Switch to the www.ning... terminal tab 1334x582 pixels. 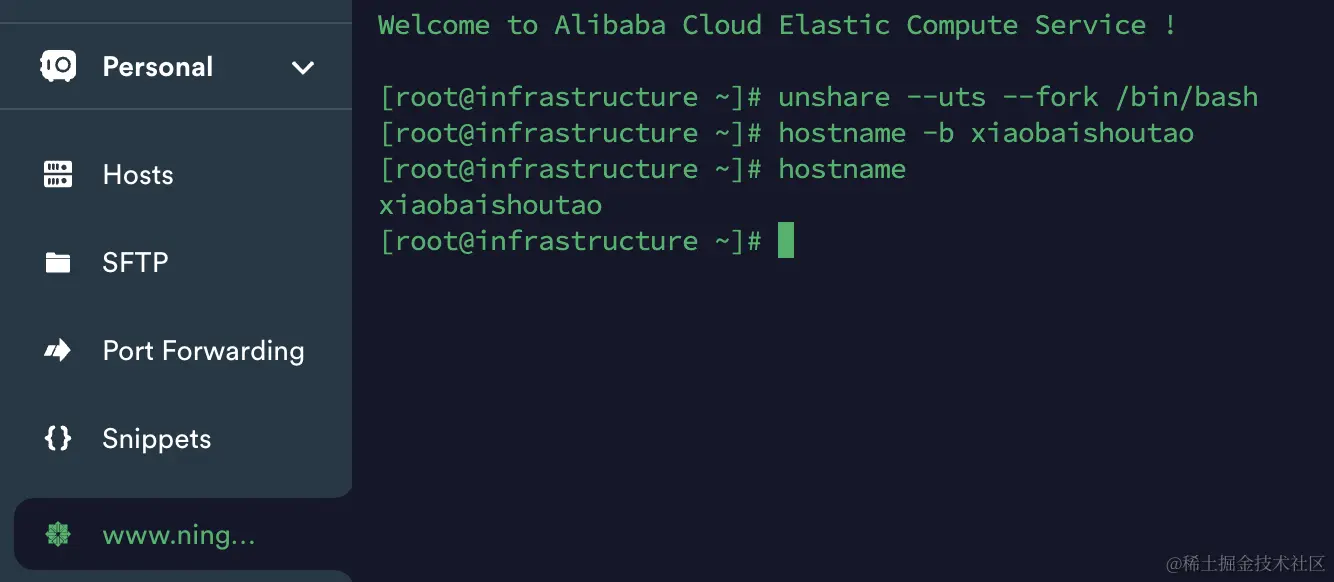(x=183, y=535)
